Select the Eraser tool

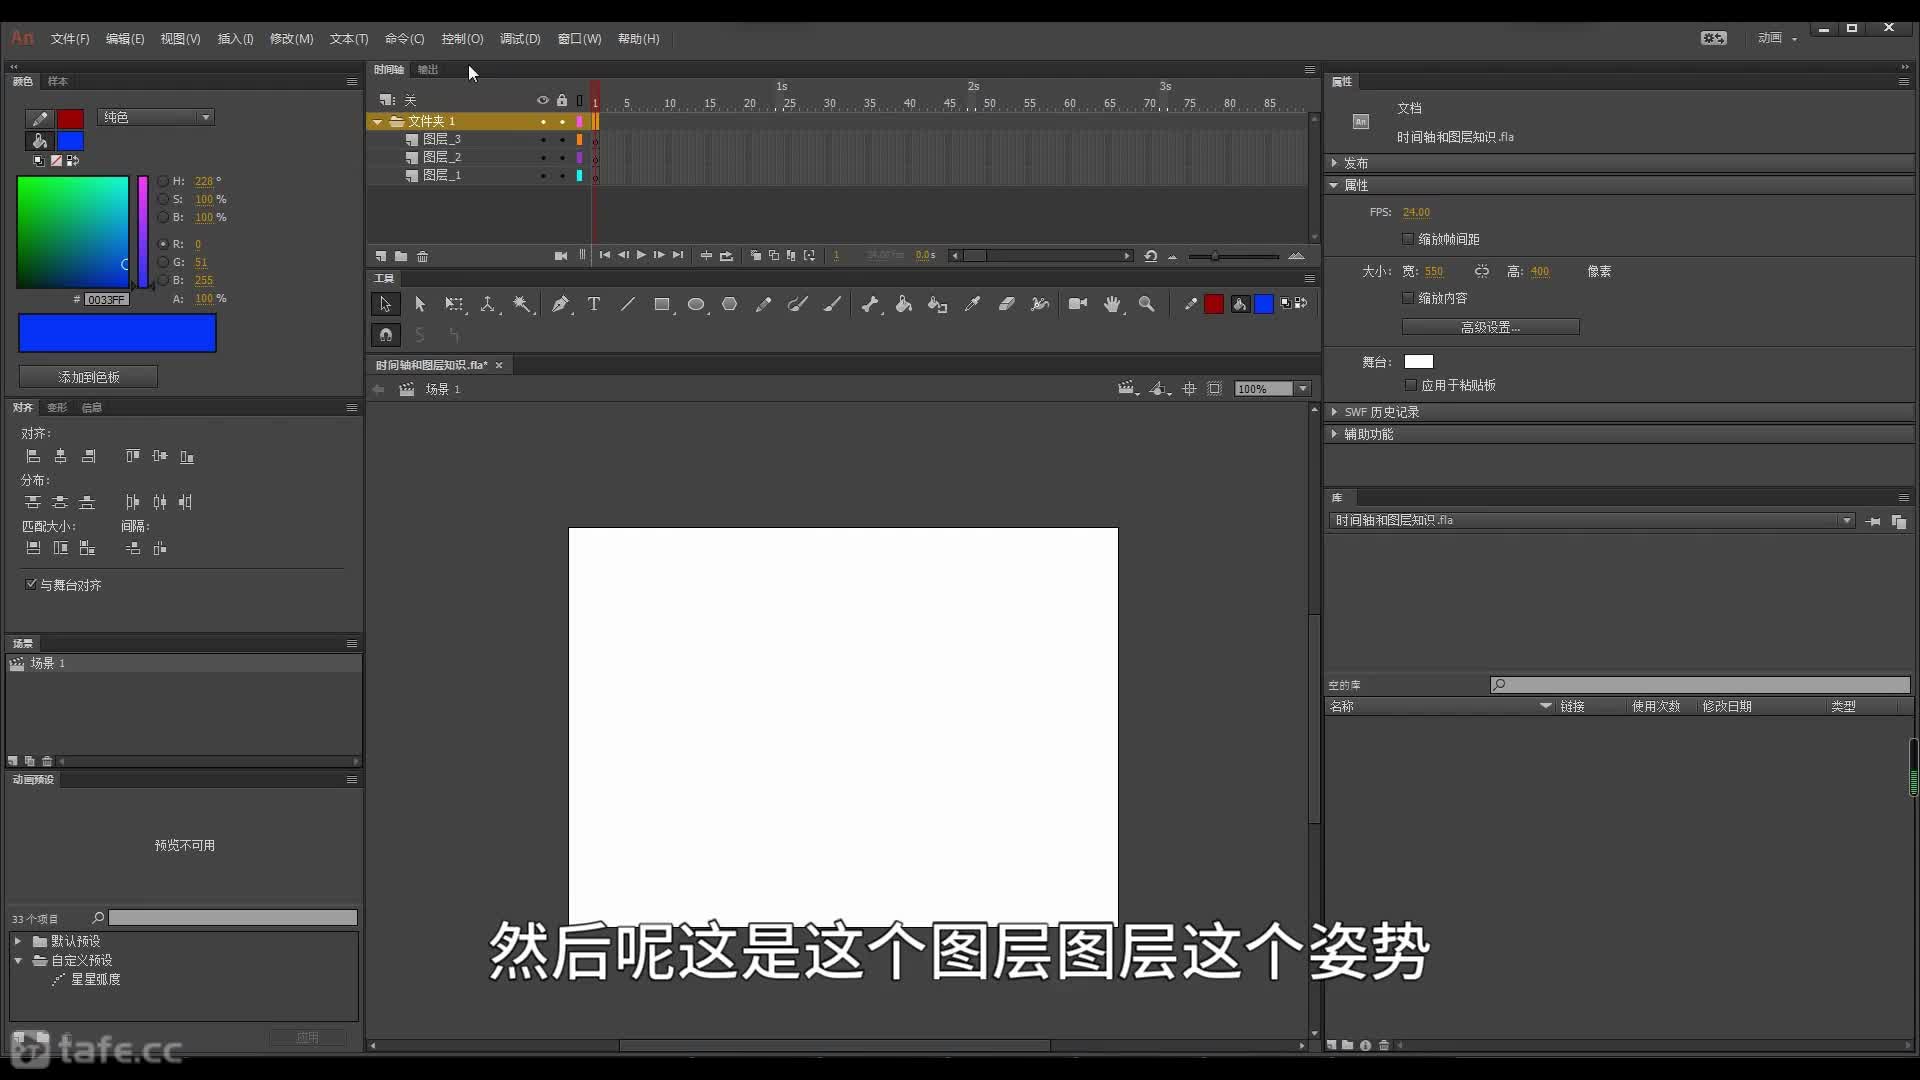1006,304
